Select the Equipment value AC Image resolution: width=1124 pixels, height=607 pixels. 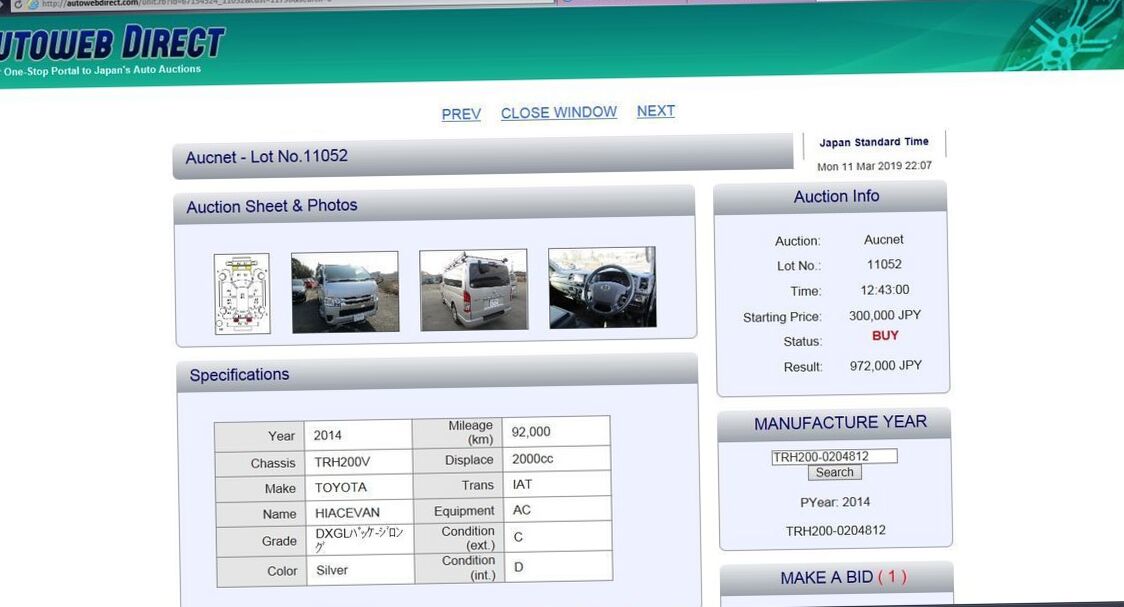[521, 510]
